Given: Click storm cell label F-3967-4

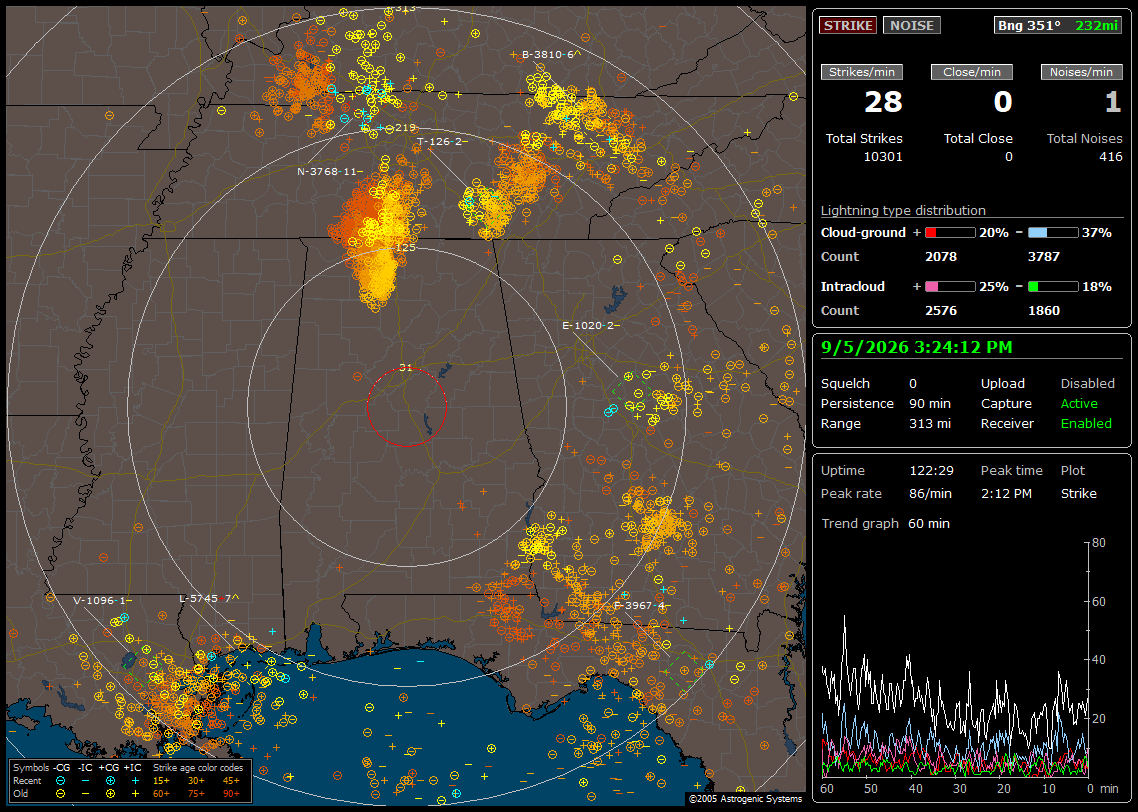Looking at the screenshot, I should point(639,605).
